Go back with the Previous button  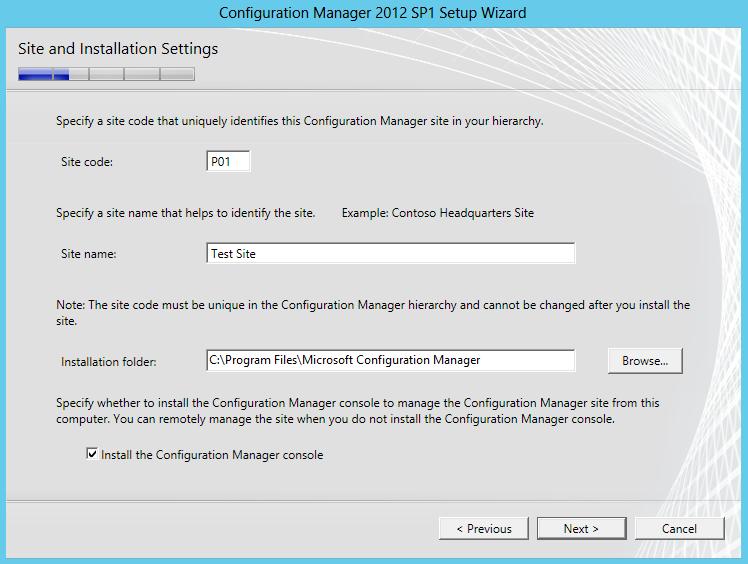484,529
